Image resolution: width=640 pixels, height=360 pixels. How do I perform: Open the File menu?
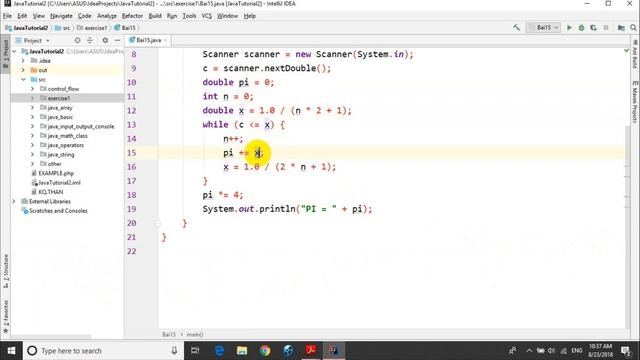[7, 16]
